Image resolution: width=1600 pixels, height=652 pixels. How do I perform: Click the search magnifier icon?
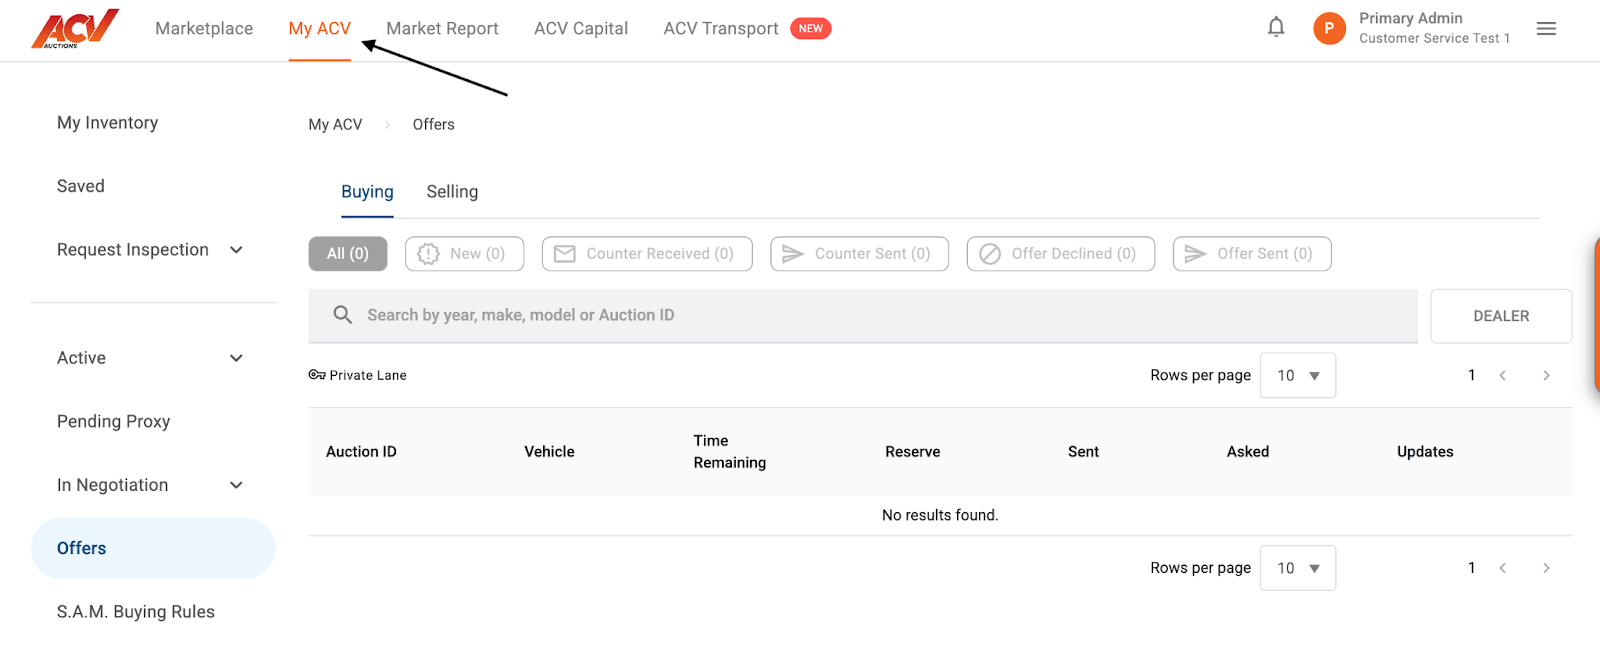coord(342,315)
